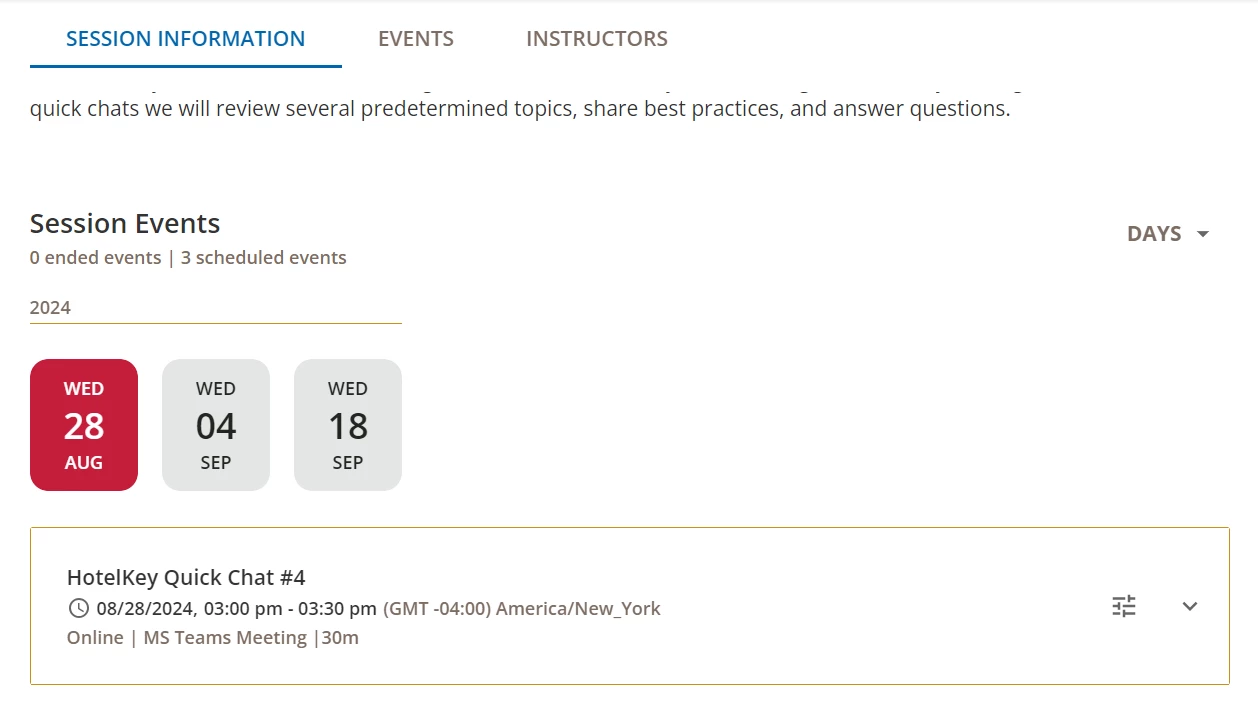Select the Wed 18 Sep date tile
This screenshot has height=705, width=1258.
point(348,425)
